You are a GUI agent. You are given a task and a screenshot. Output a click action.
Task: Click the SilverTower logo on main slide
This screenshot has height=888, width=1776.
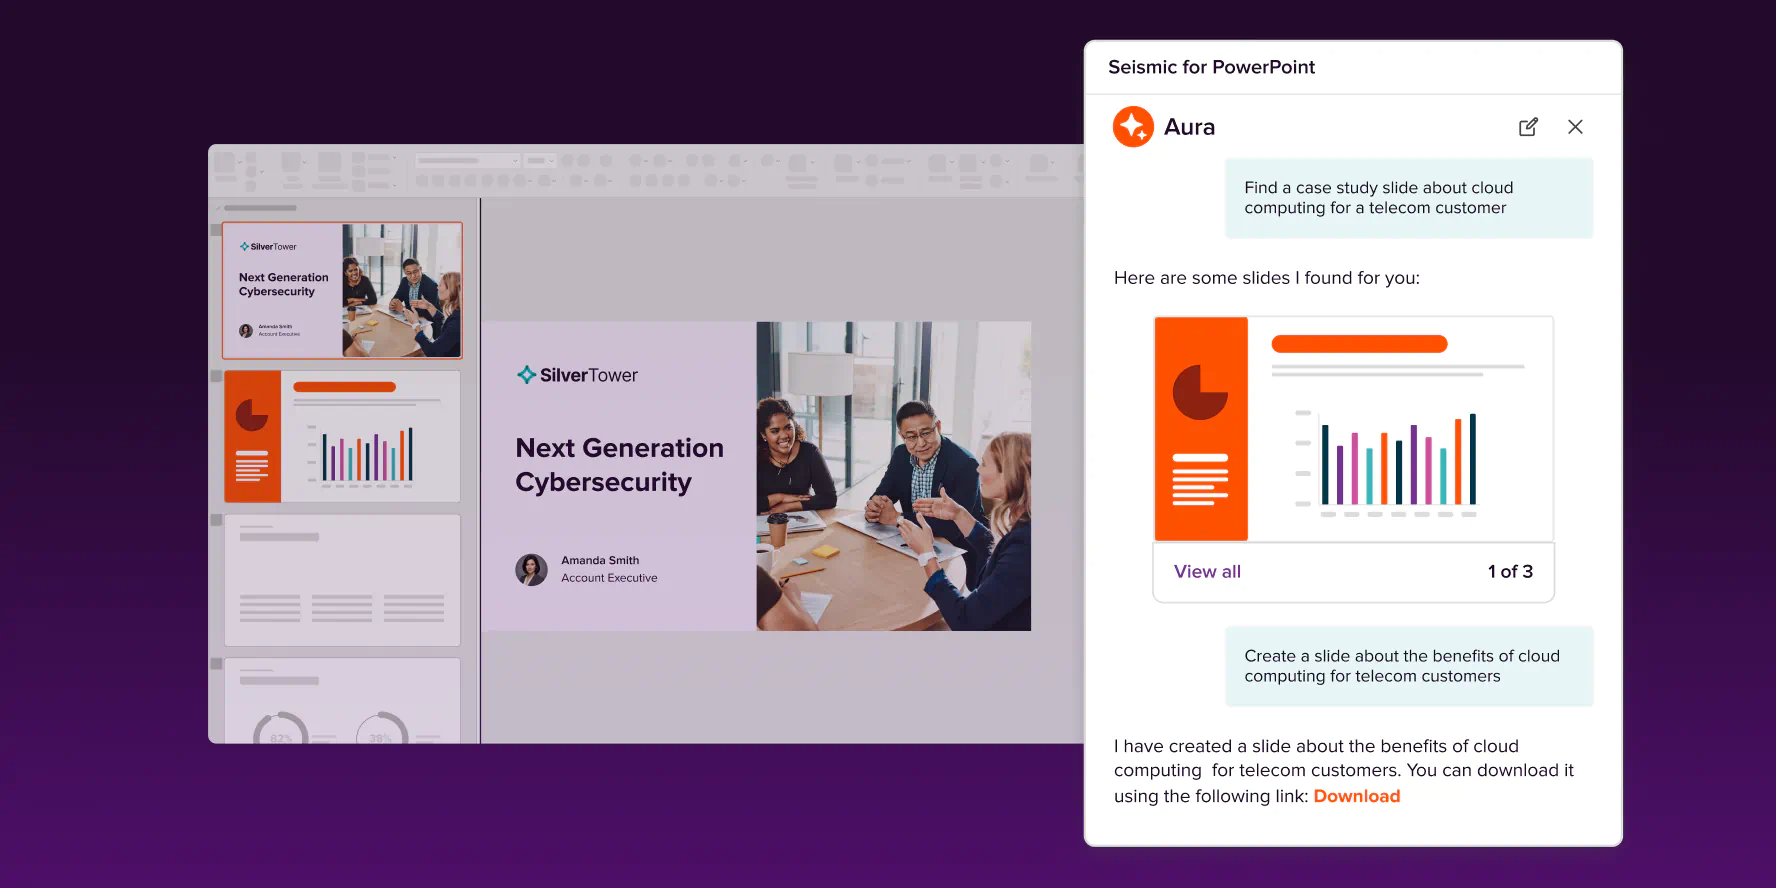point(577,375)
